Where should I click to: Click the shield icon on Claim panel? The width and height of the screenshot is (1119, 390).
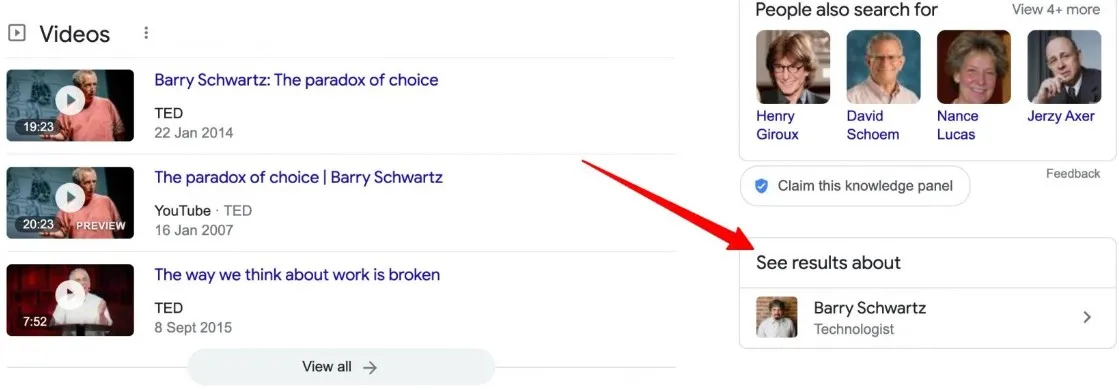[761, 186]
